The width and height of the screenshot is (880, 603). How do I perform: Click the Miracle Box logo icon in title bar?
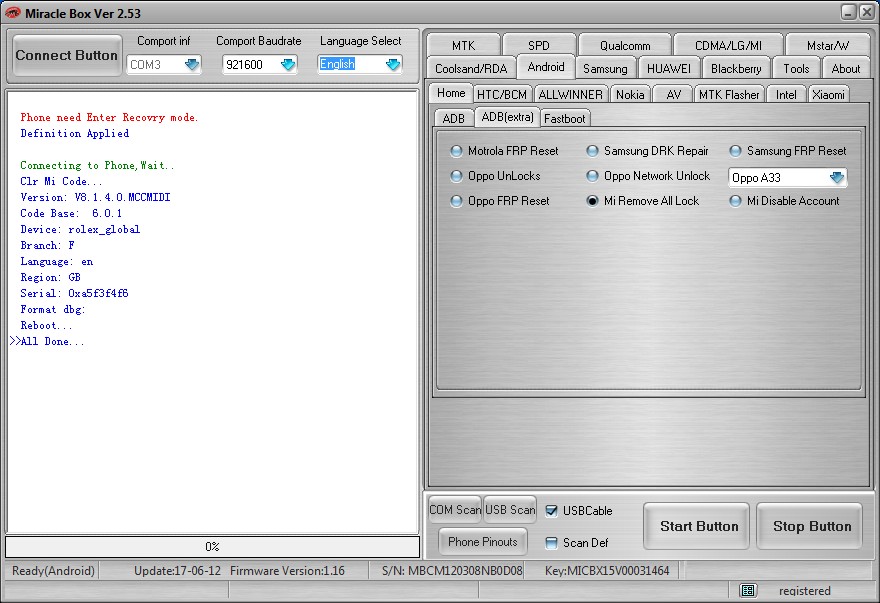(x=12, y=12)
